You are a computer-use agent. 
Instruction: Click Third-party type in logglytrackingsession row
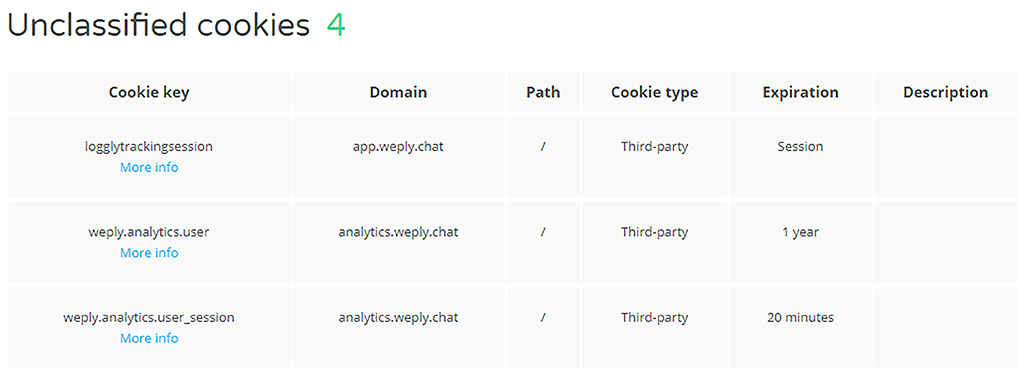(x=654, y=146)
